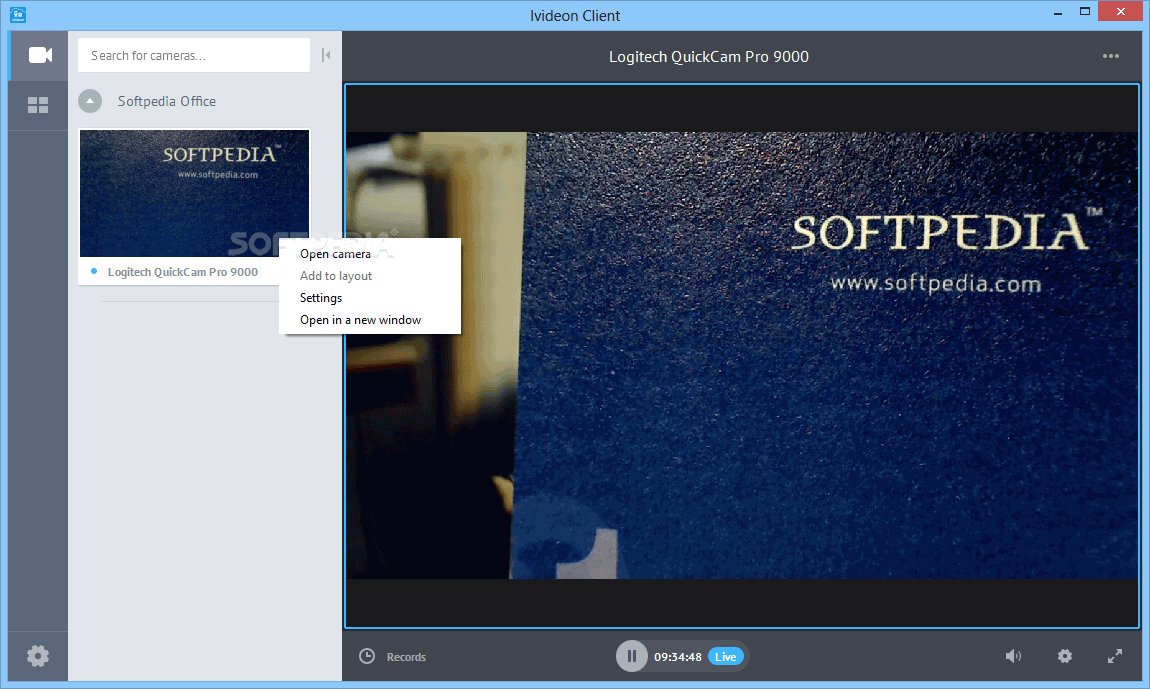1150x689 pixels.
Task: Close the Ivideon Client window
Action: click(1120, 12)
